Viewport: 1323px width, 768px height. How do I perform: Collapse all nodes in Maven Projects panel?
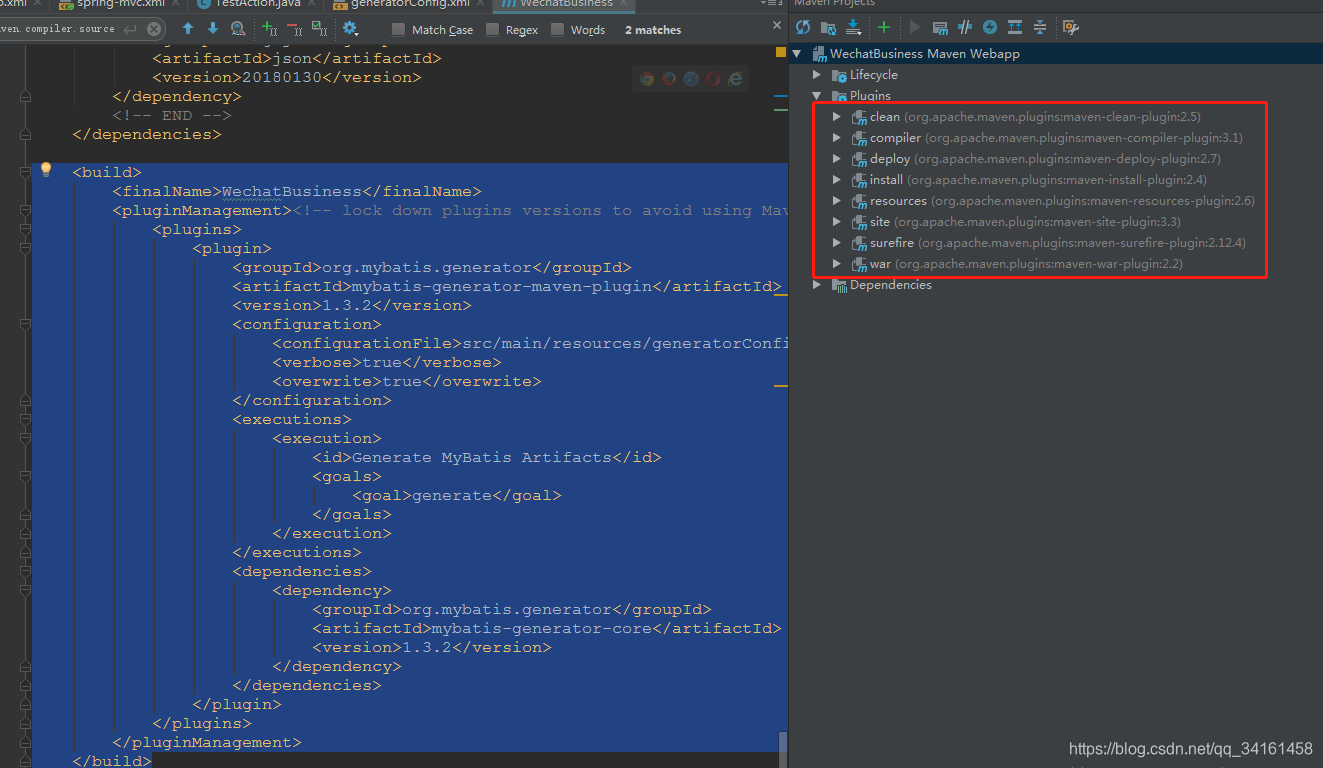tap(1040, 27)
